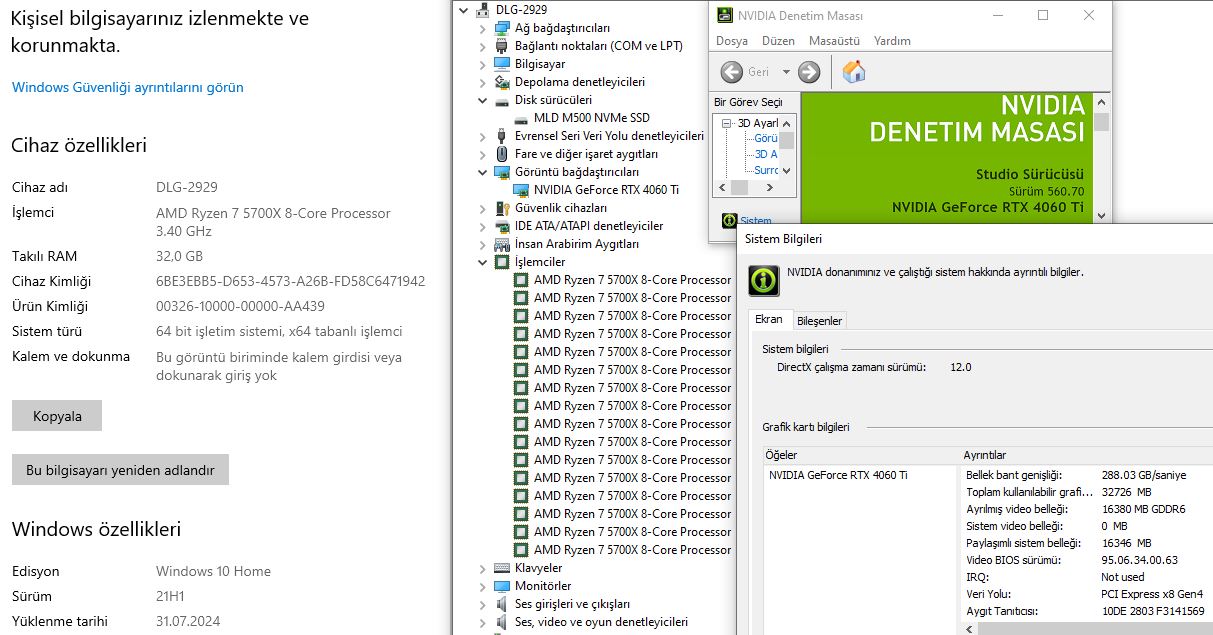Open the Düzen menu
Screen dimensions: 1213x635
click(x=778, y=41)
